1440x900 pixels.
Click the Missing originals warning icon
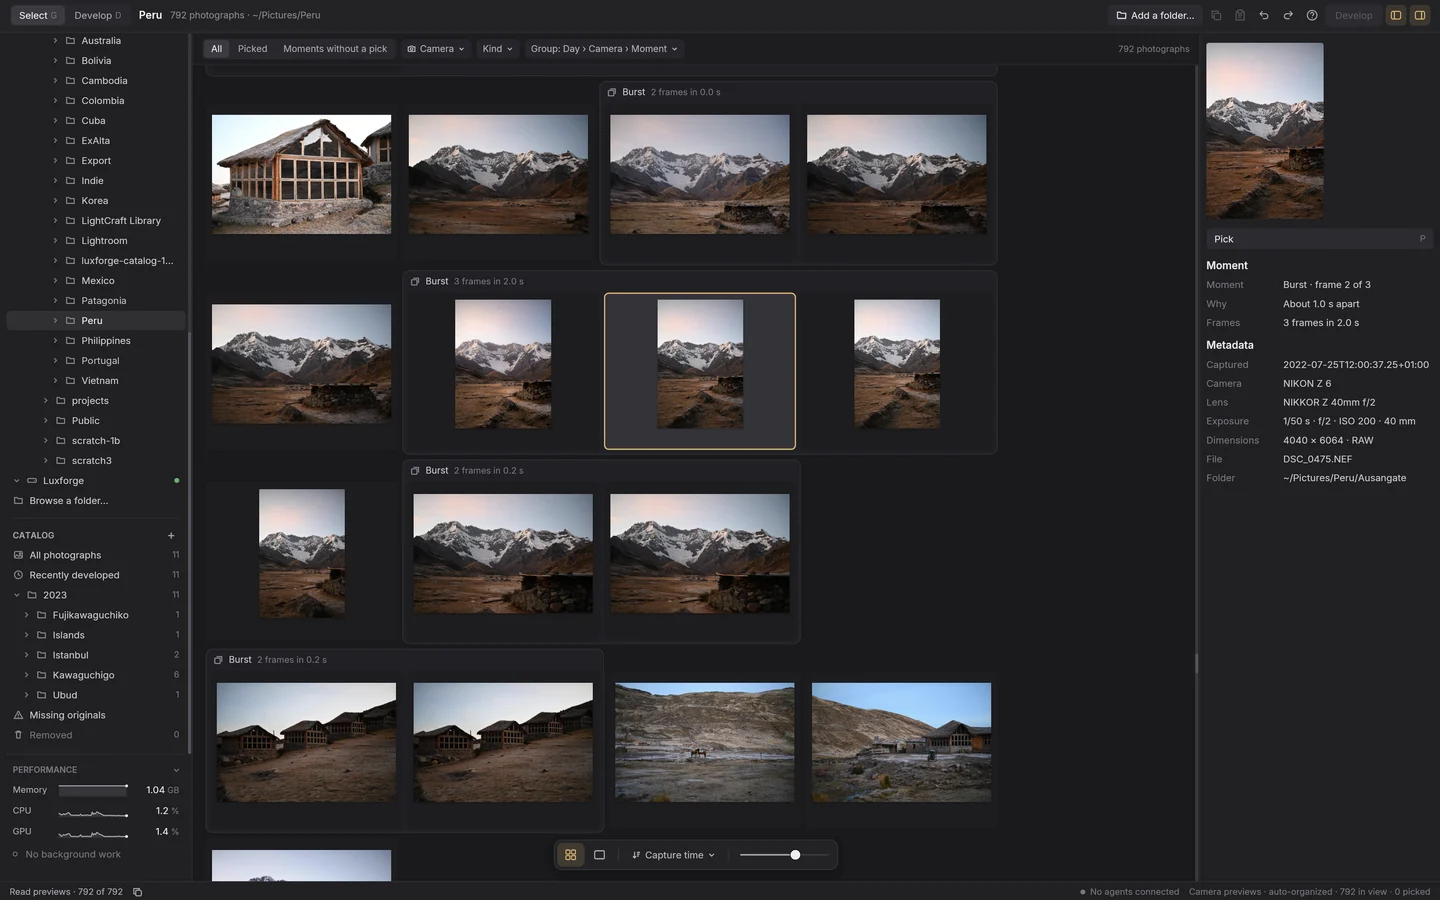[18, 715]
